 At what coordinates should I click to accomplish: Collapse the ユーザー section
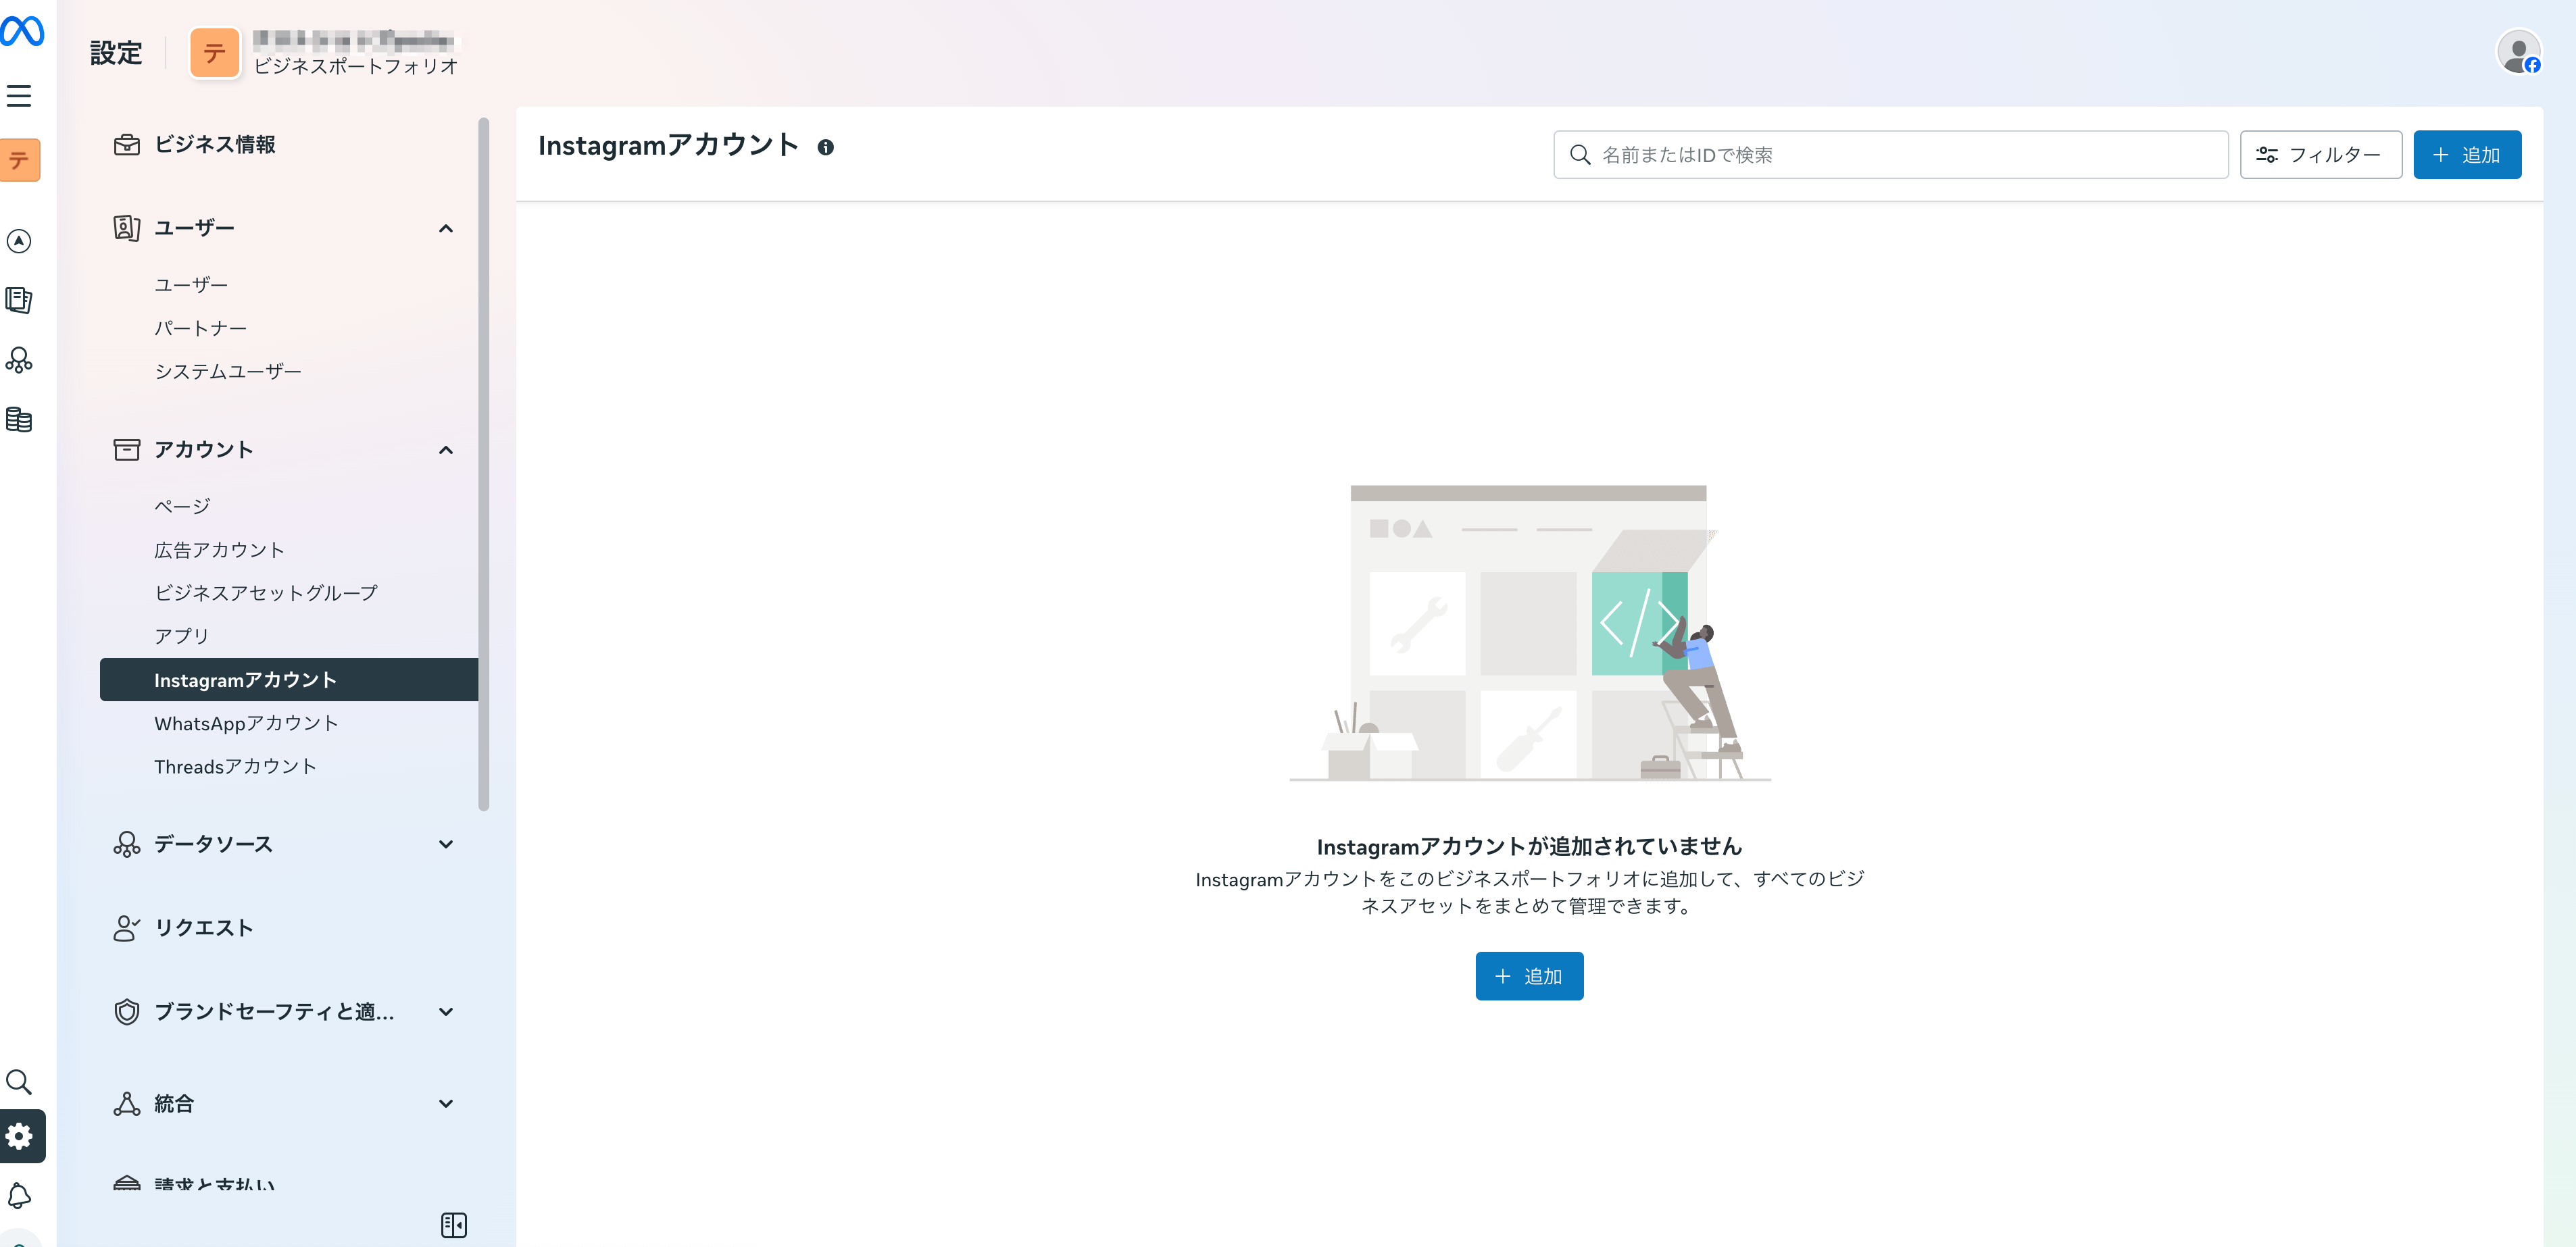pyautogui.click(x=446, y=229)
